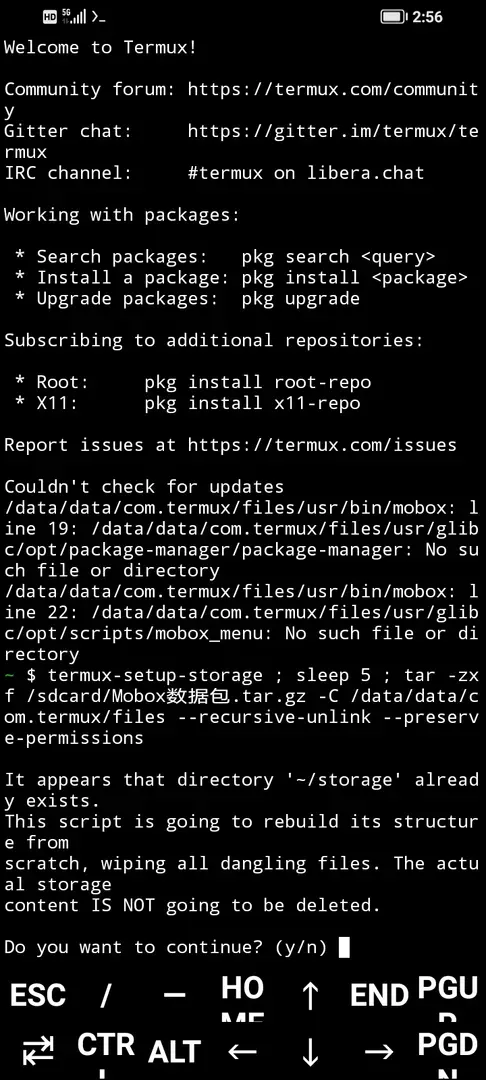Image resolution: width=486 pixels, height=1080 pixels.
Task: Tap the left arrow key
Action: [242, 1052]
